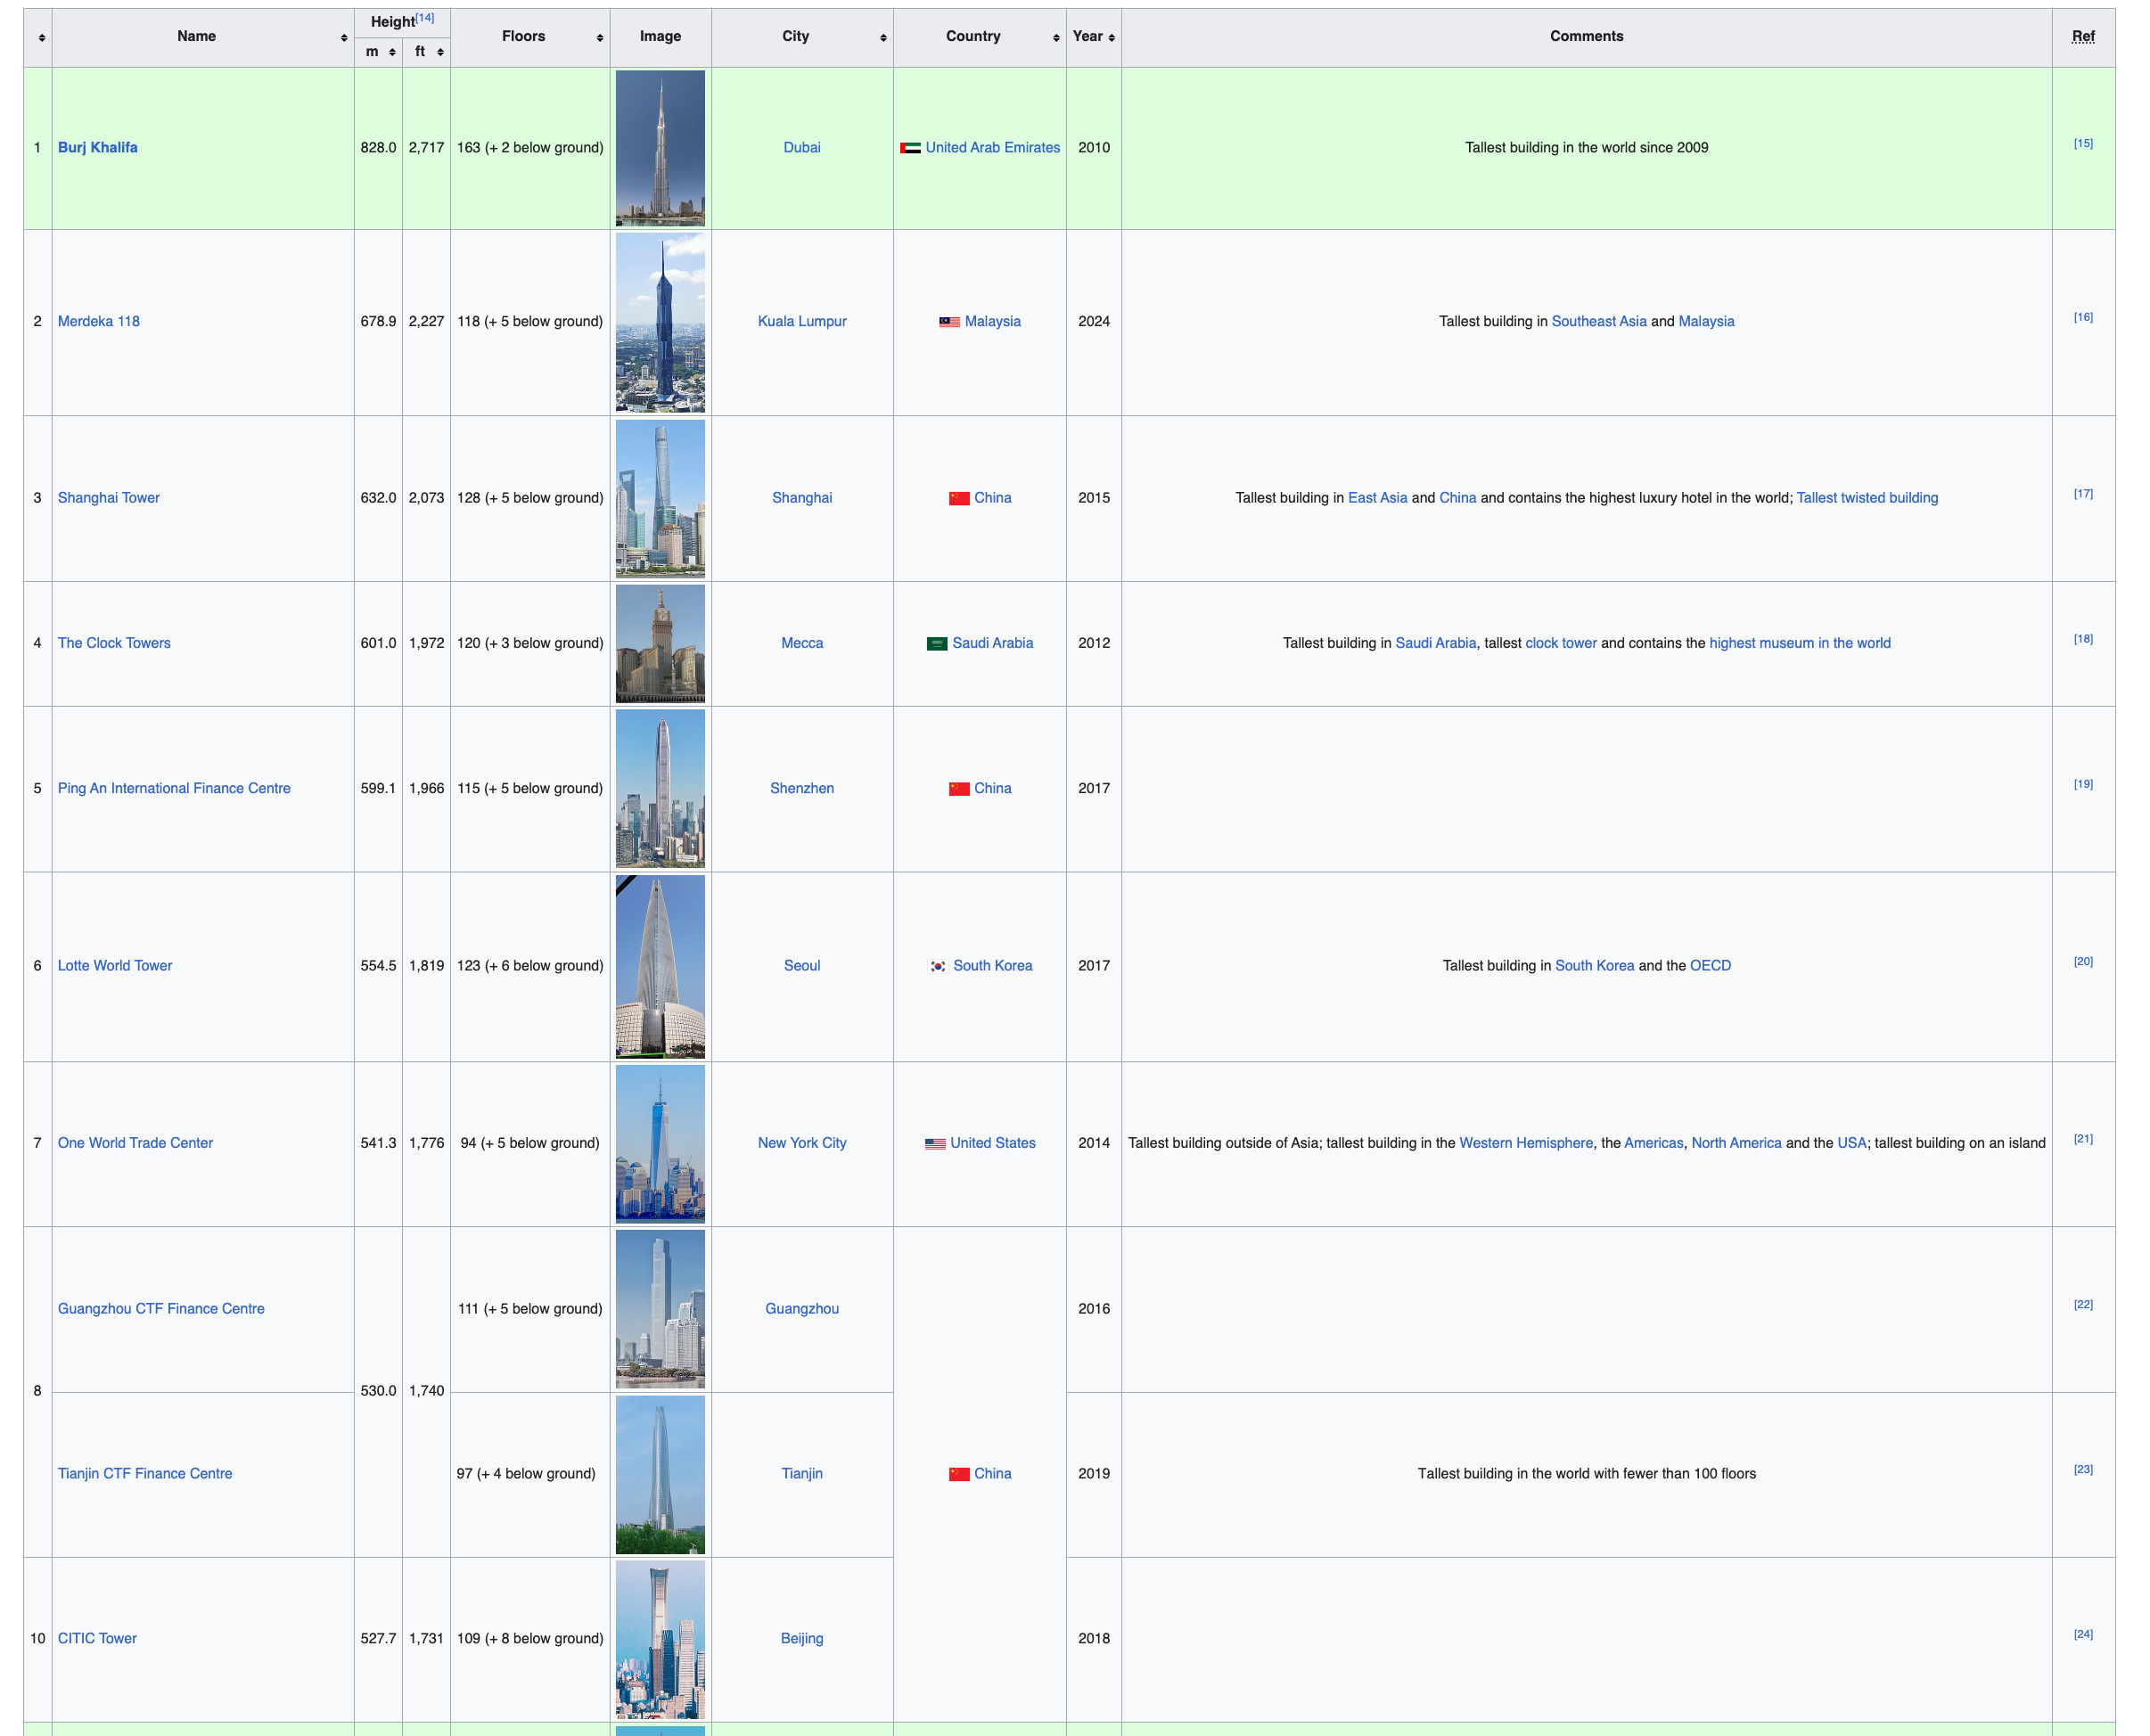Open the OECD link
The width and height of the screenshot is (2150, 1736).
click(1710, 965)
